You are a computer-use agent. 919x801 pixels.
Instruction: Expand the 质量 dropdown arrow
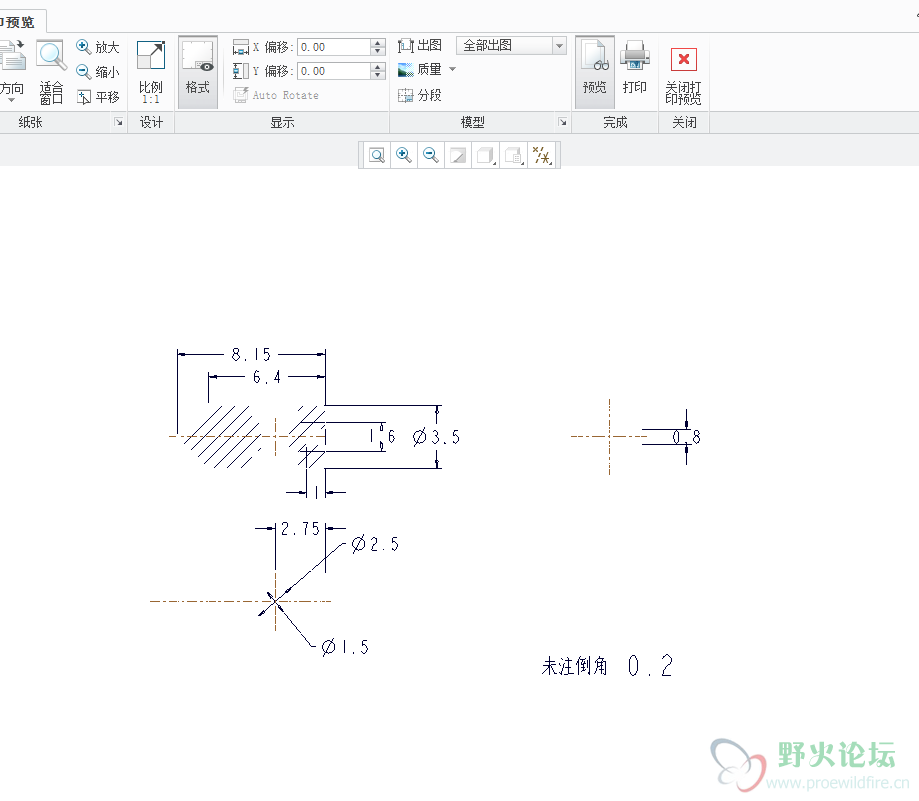point(452,69)
